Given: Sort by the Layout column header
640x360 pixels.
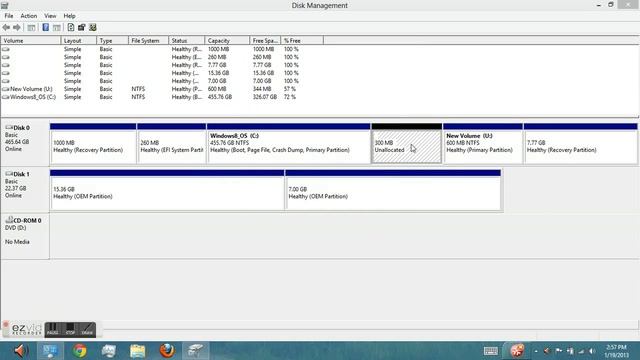Looking at the screenshot, I should click(79, 41).
